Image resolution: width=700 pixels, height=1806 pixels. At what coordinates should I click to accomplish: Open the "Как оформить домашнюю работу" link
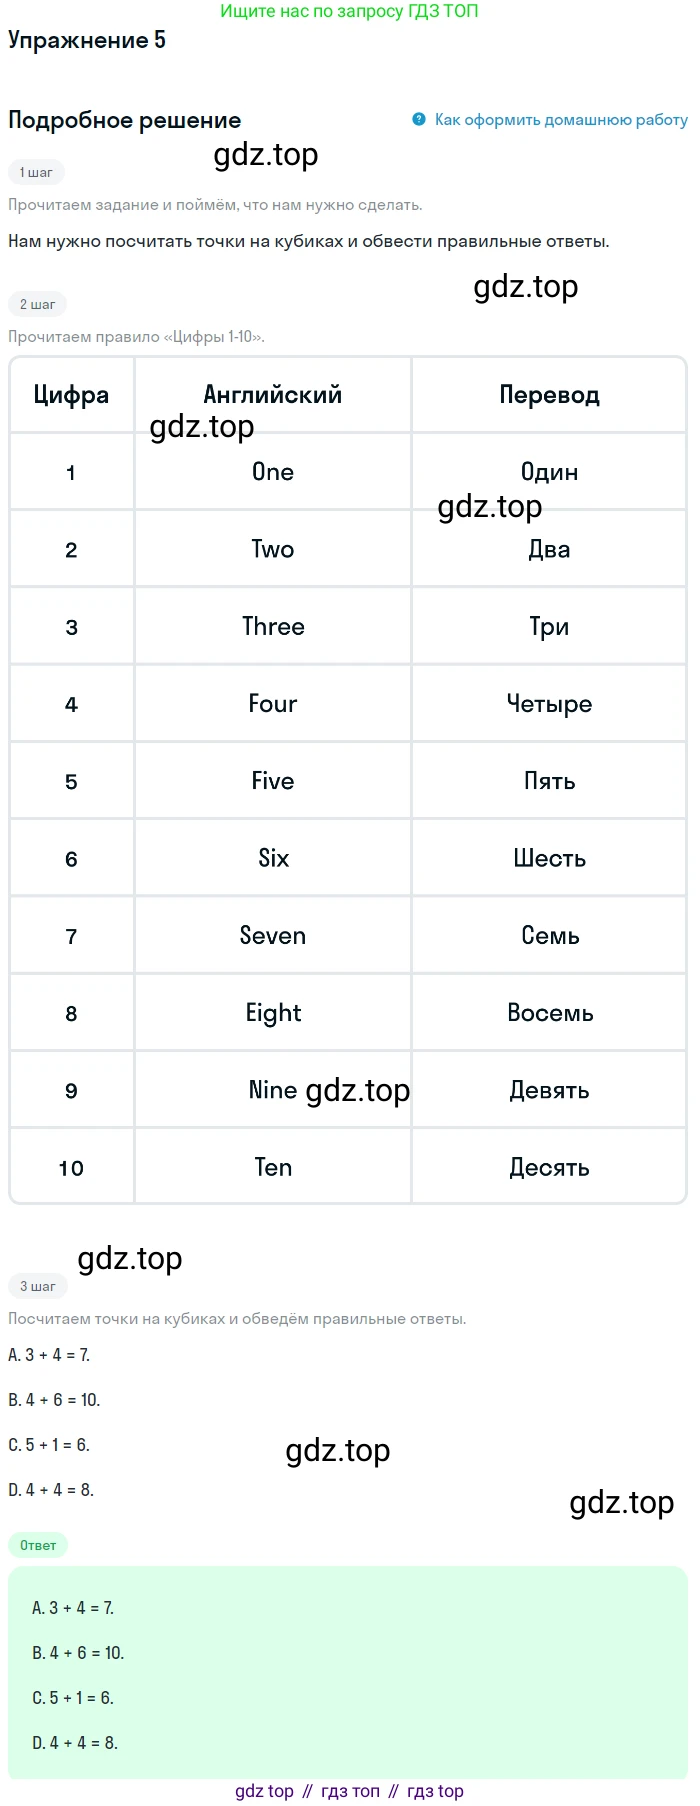[x=560, y=120]
